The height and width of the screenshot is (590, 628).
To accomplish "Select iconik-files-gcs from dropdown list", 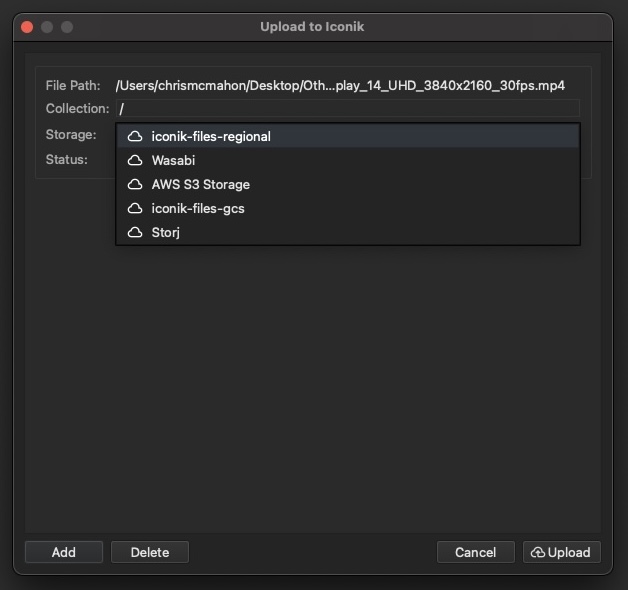I will [198, 208].
